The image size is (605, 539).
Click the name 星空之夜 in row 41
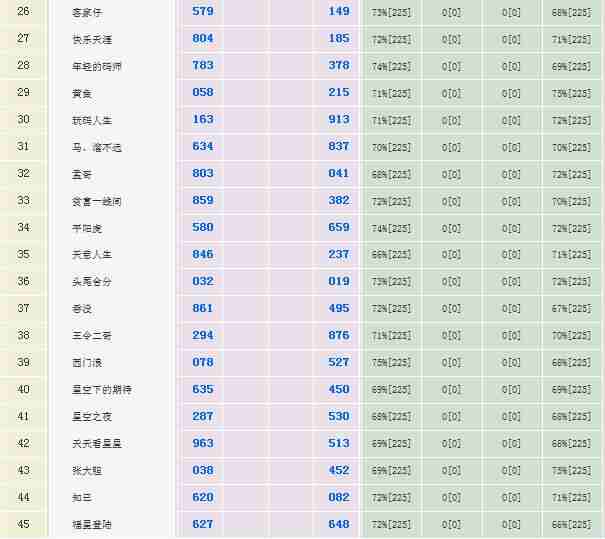tap(93, 417)
